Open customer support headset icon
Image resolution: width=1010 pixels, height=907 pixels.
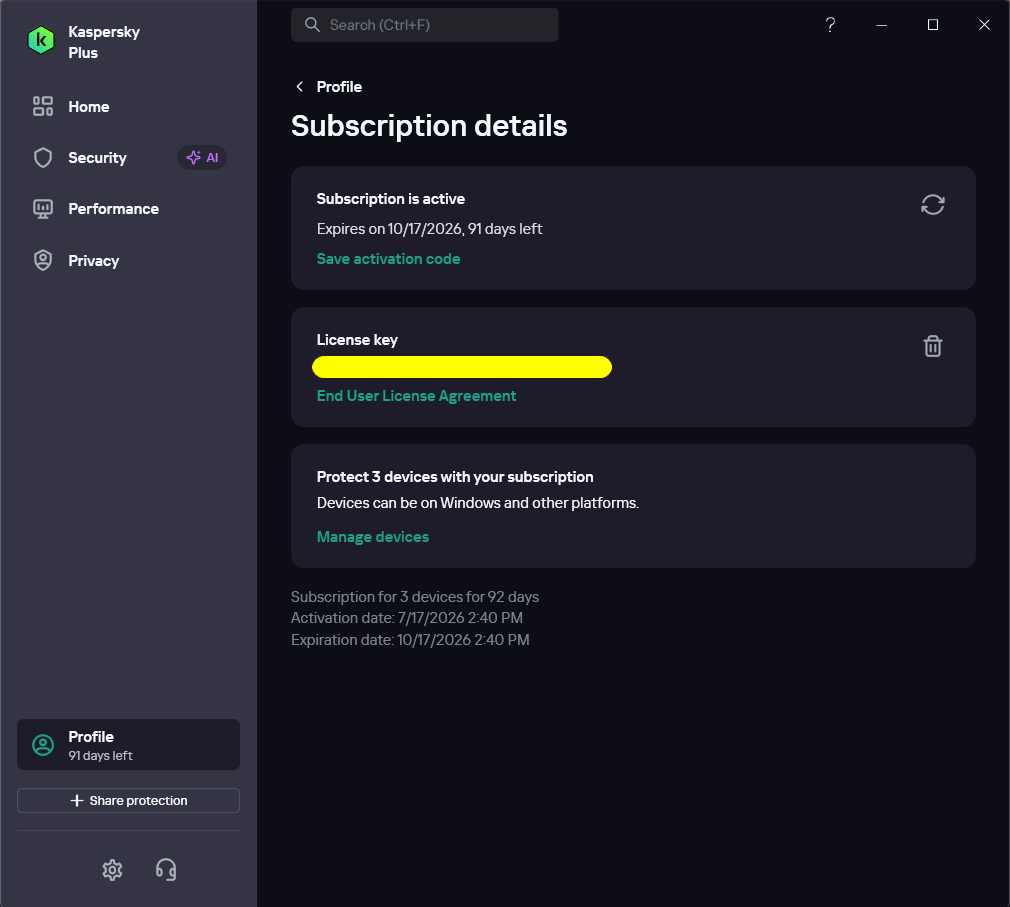pos(166,870)
